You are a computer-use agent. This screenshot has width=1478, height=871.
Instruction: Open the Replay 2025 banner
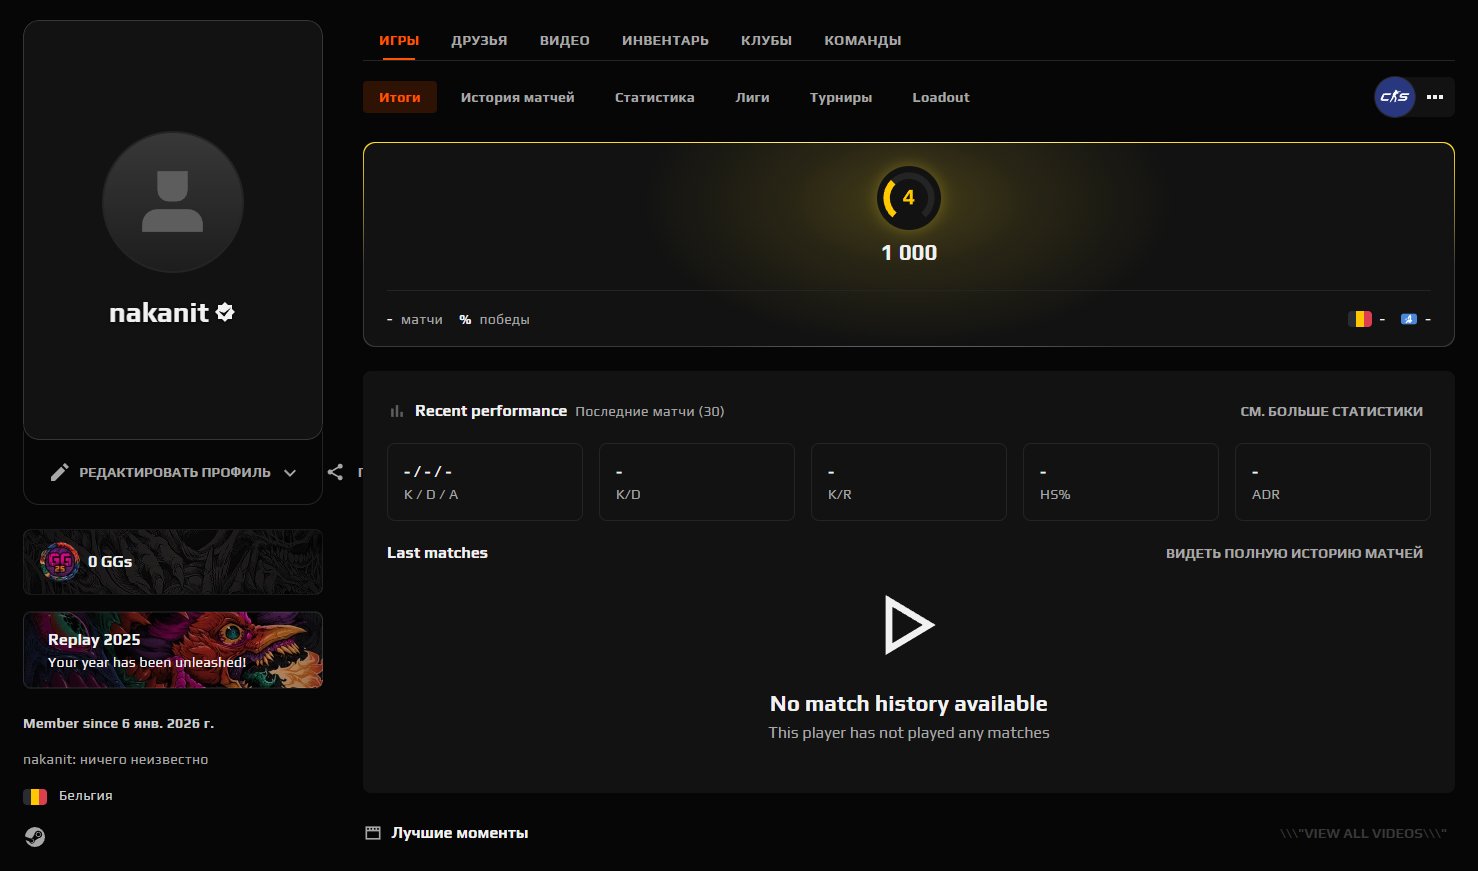173,650
